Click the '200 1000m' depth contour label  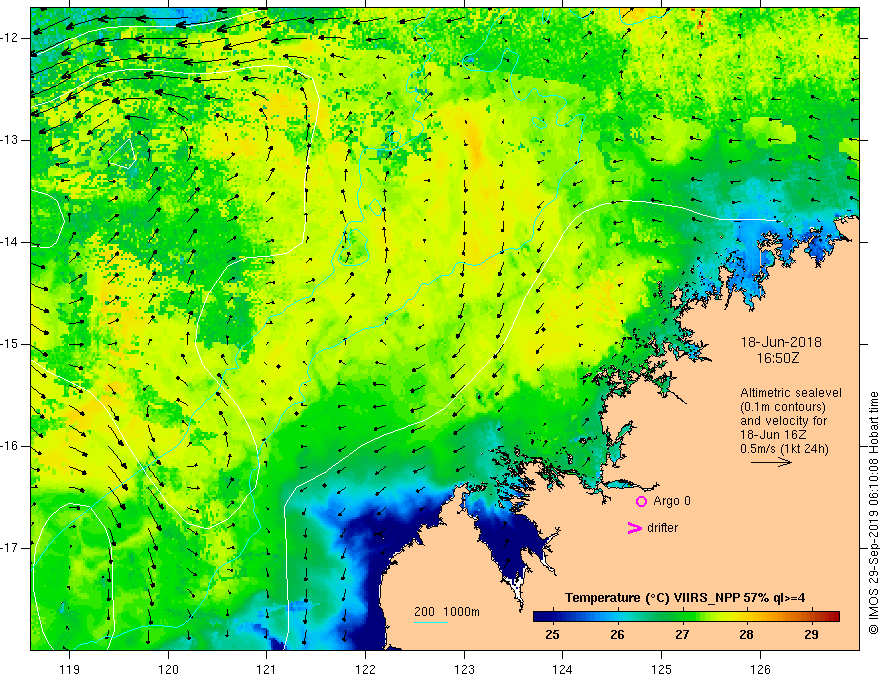[447, 612]
